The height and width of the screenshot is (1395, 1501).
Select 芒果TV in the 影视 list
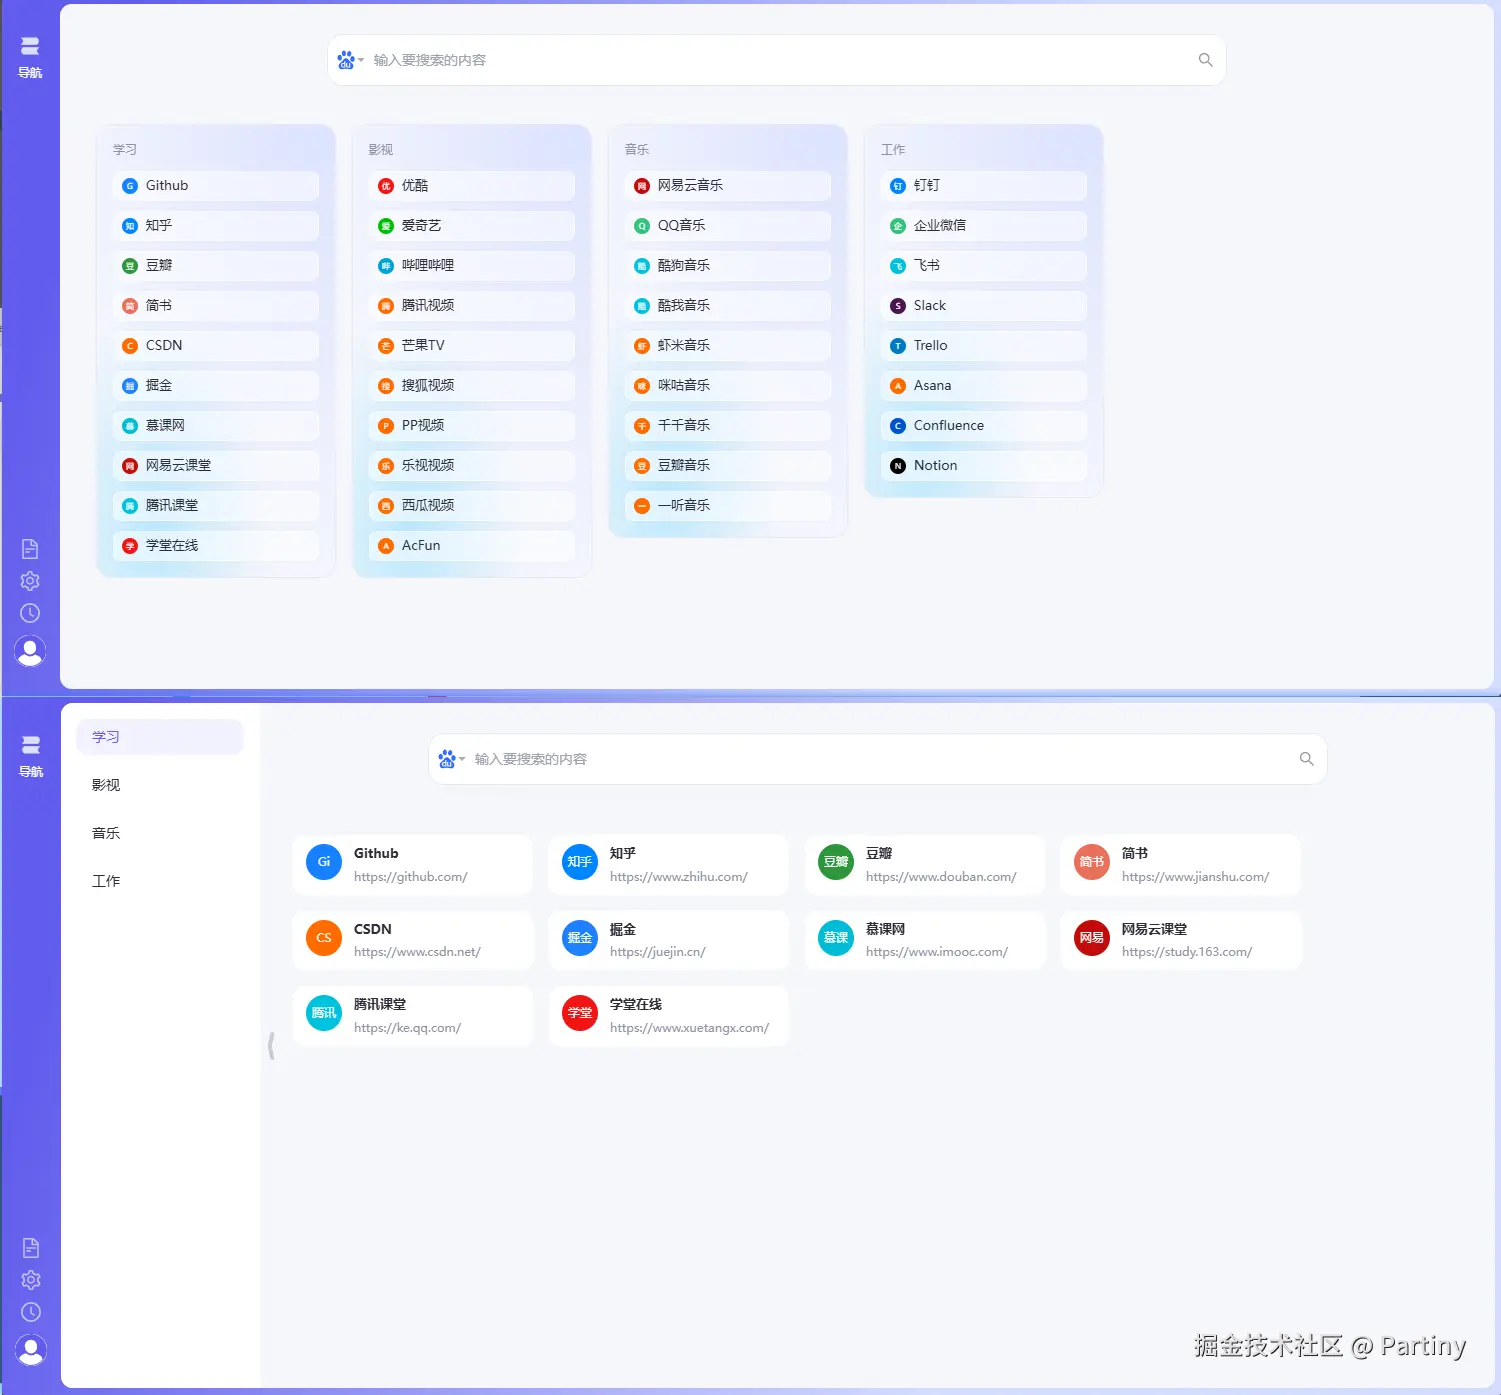pos(472,345)
